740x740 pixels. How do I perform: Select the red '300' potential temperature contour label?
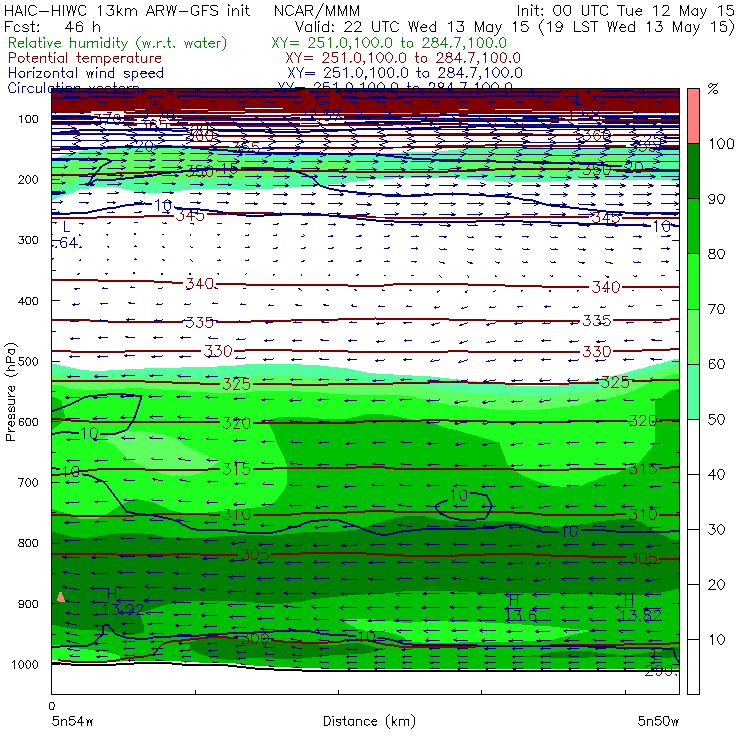[x=255, y=639]
